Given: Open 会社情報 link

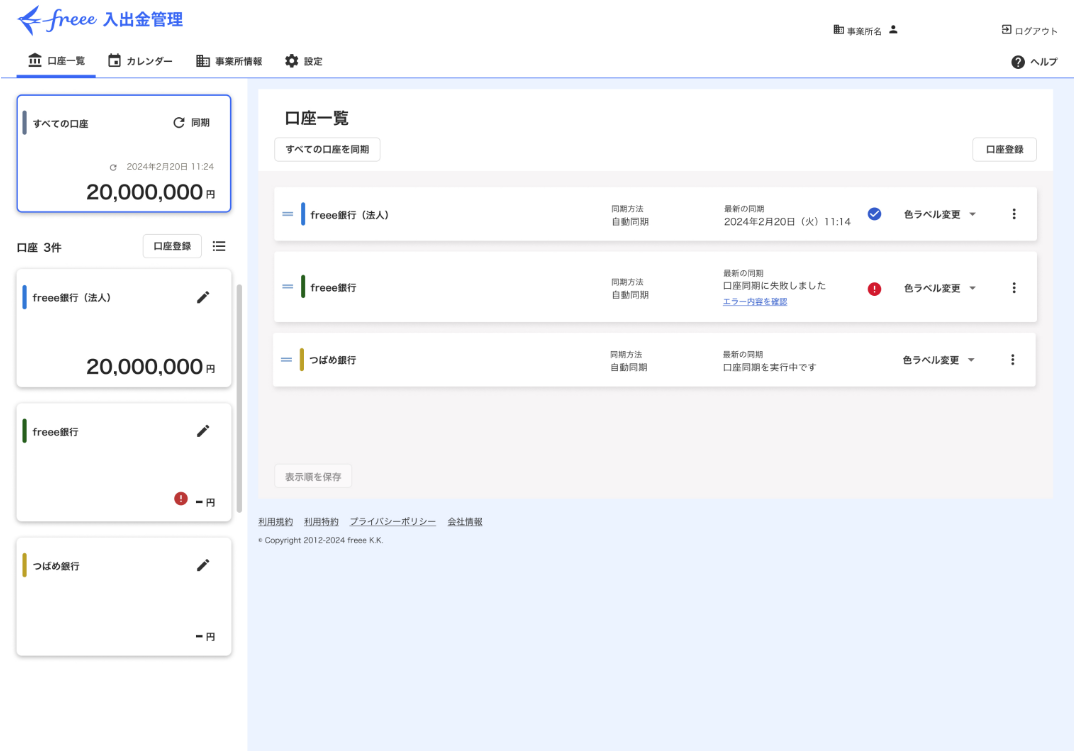Looking at the screenshot, I should pyautogui.click(x=465, y=521).
